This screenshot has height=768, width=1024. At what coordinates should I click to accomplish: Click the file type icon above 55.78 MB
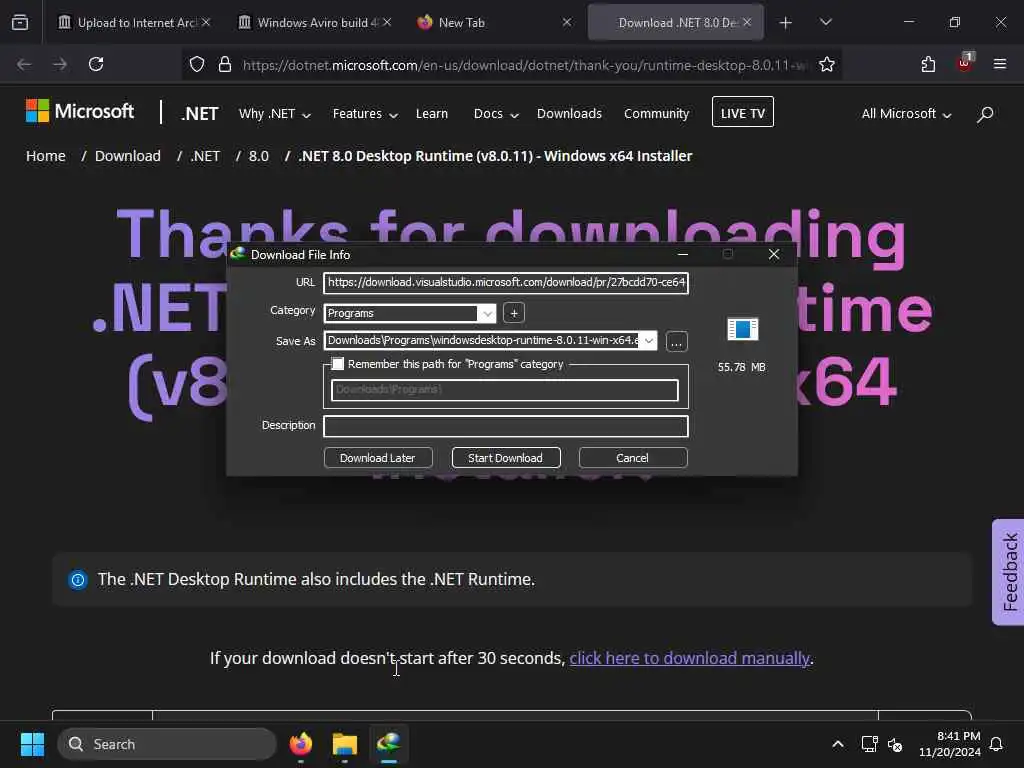tap(743, 329)
